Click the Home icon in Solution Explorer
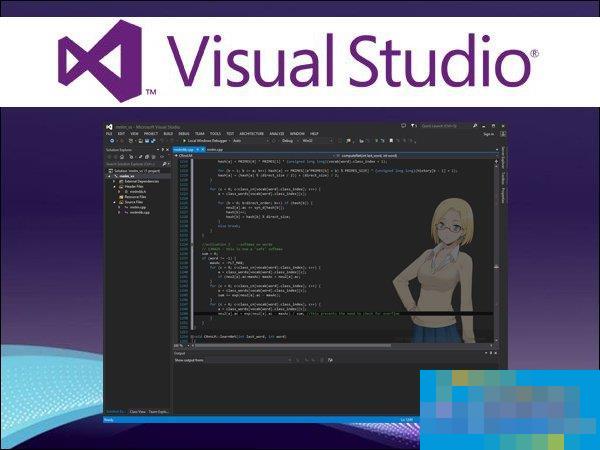Viewport: 600px width, 450px height. 122,157
